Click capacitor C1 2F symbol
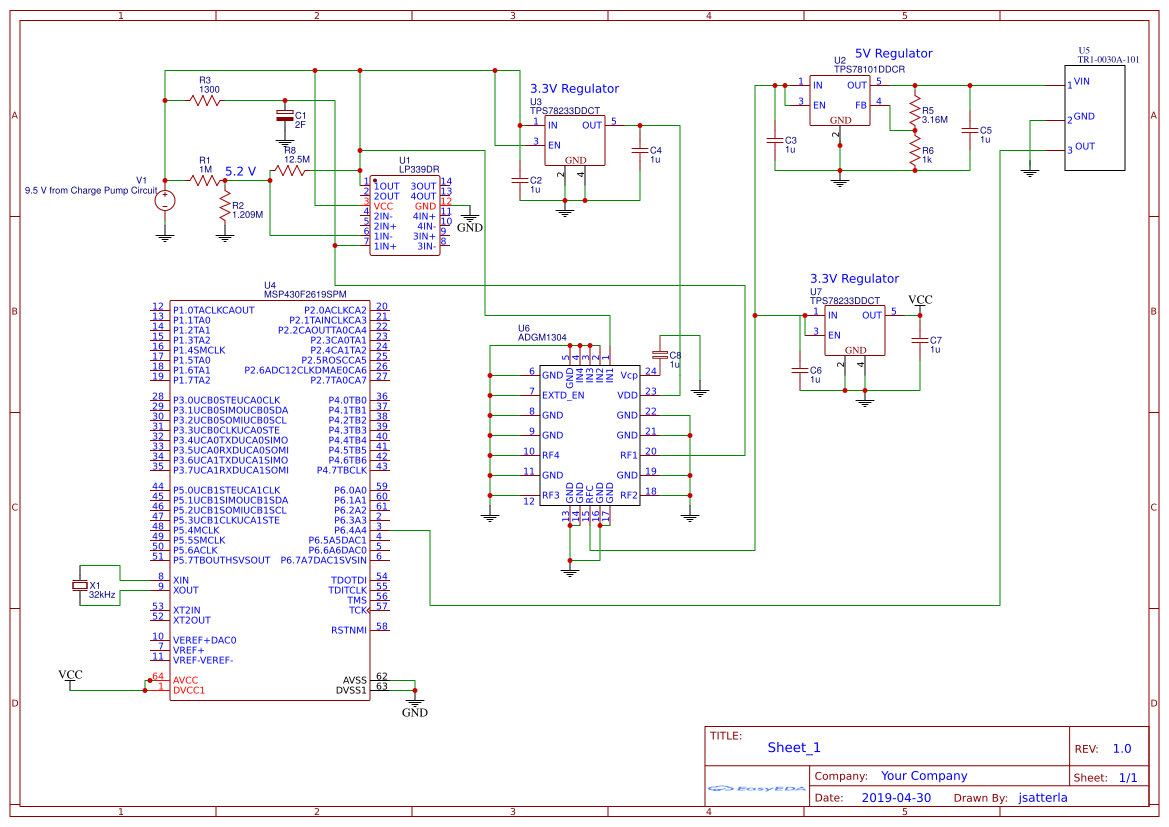Viewport: 1169px width, 827px height. pos(285,118)
